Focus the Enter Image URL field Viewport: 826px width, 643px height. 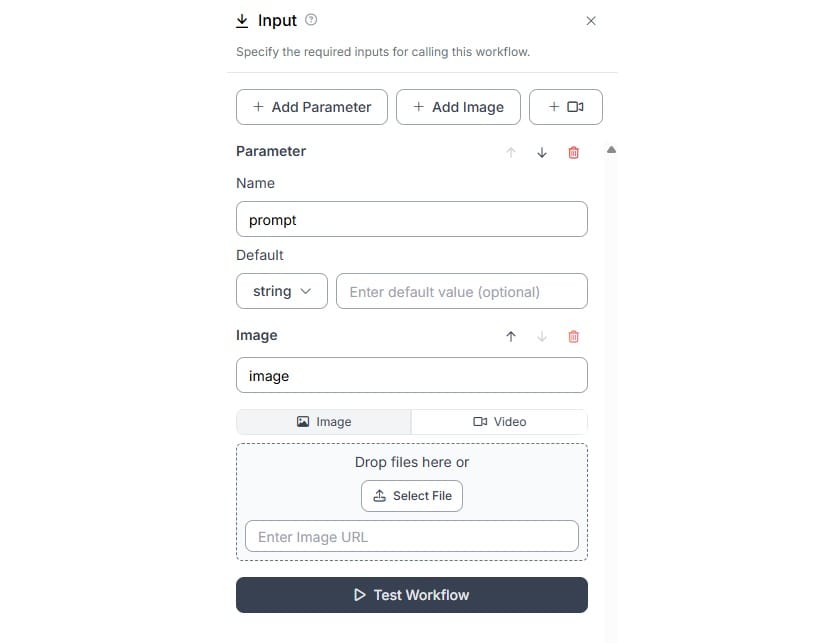tap(412, 537)
